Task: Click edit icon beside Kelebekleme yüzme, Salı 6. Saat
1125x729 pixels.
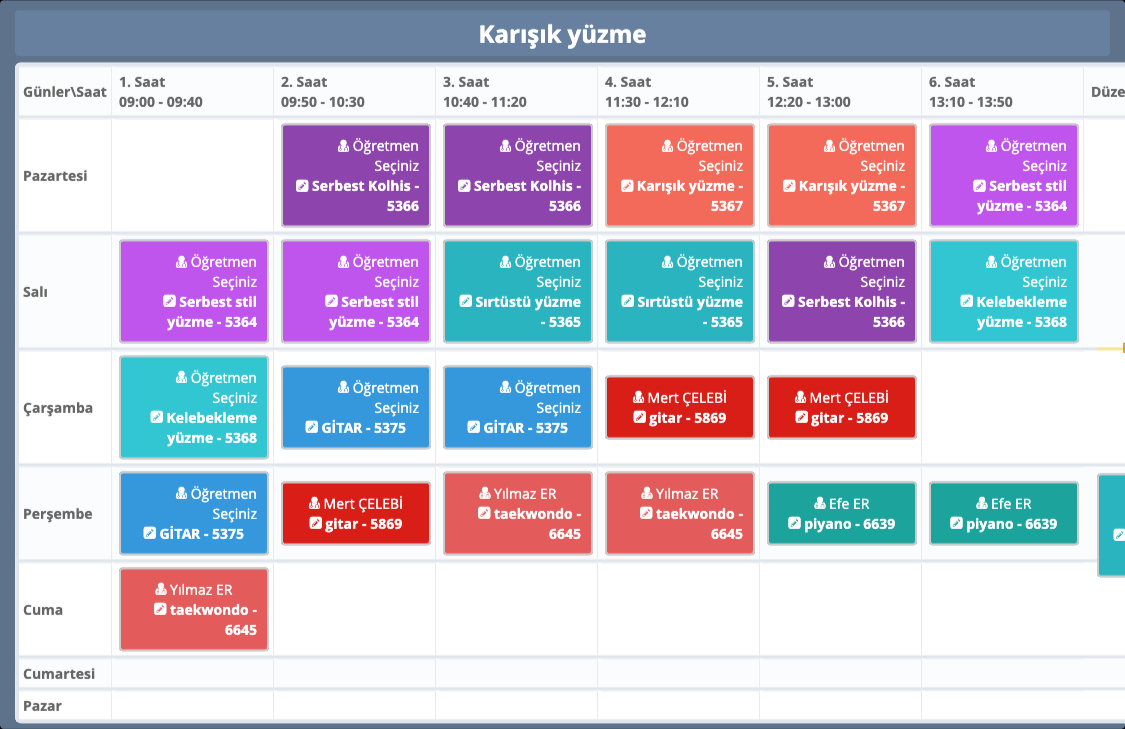Action: (966, 302)
